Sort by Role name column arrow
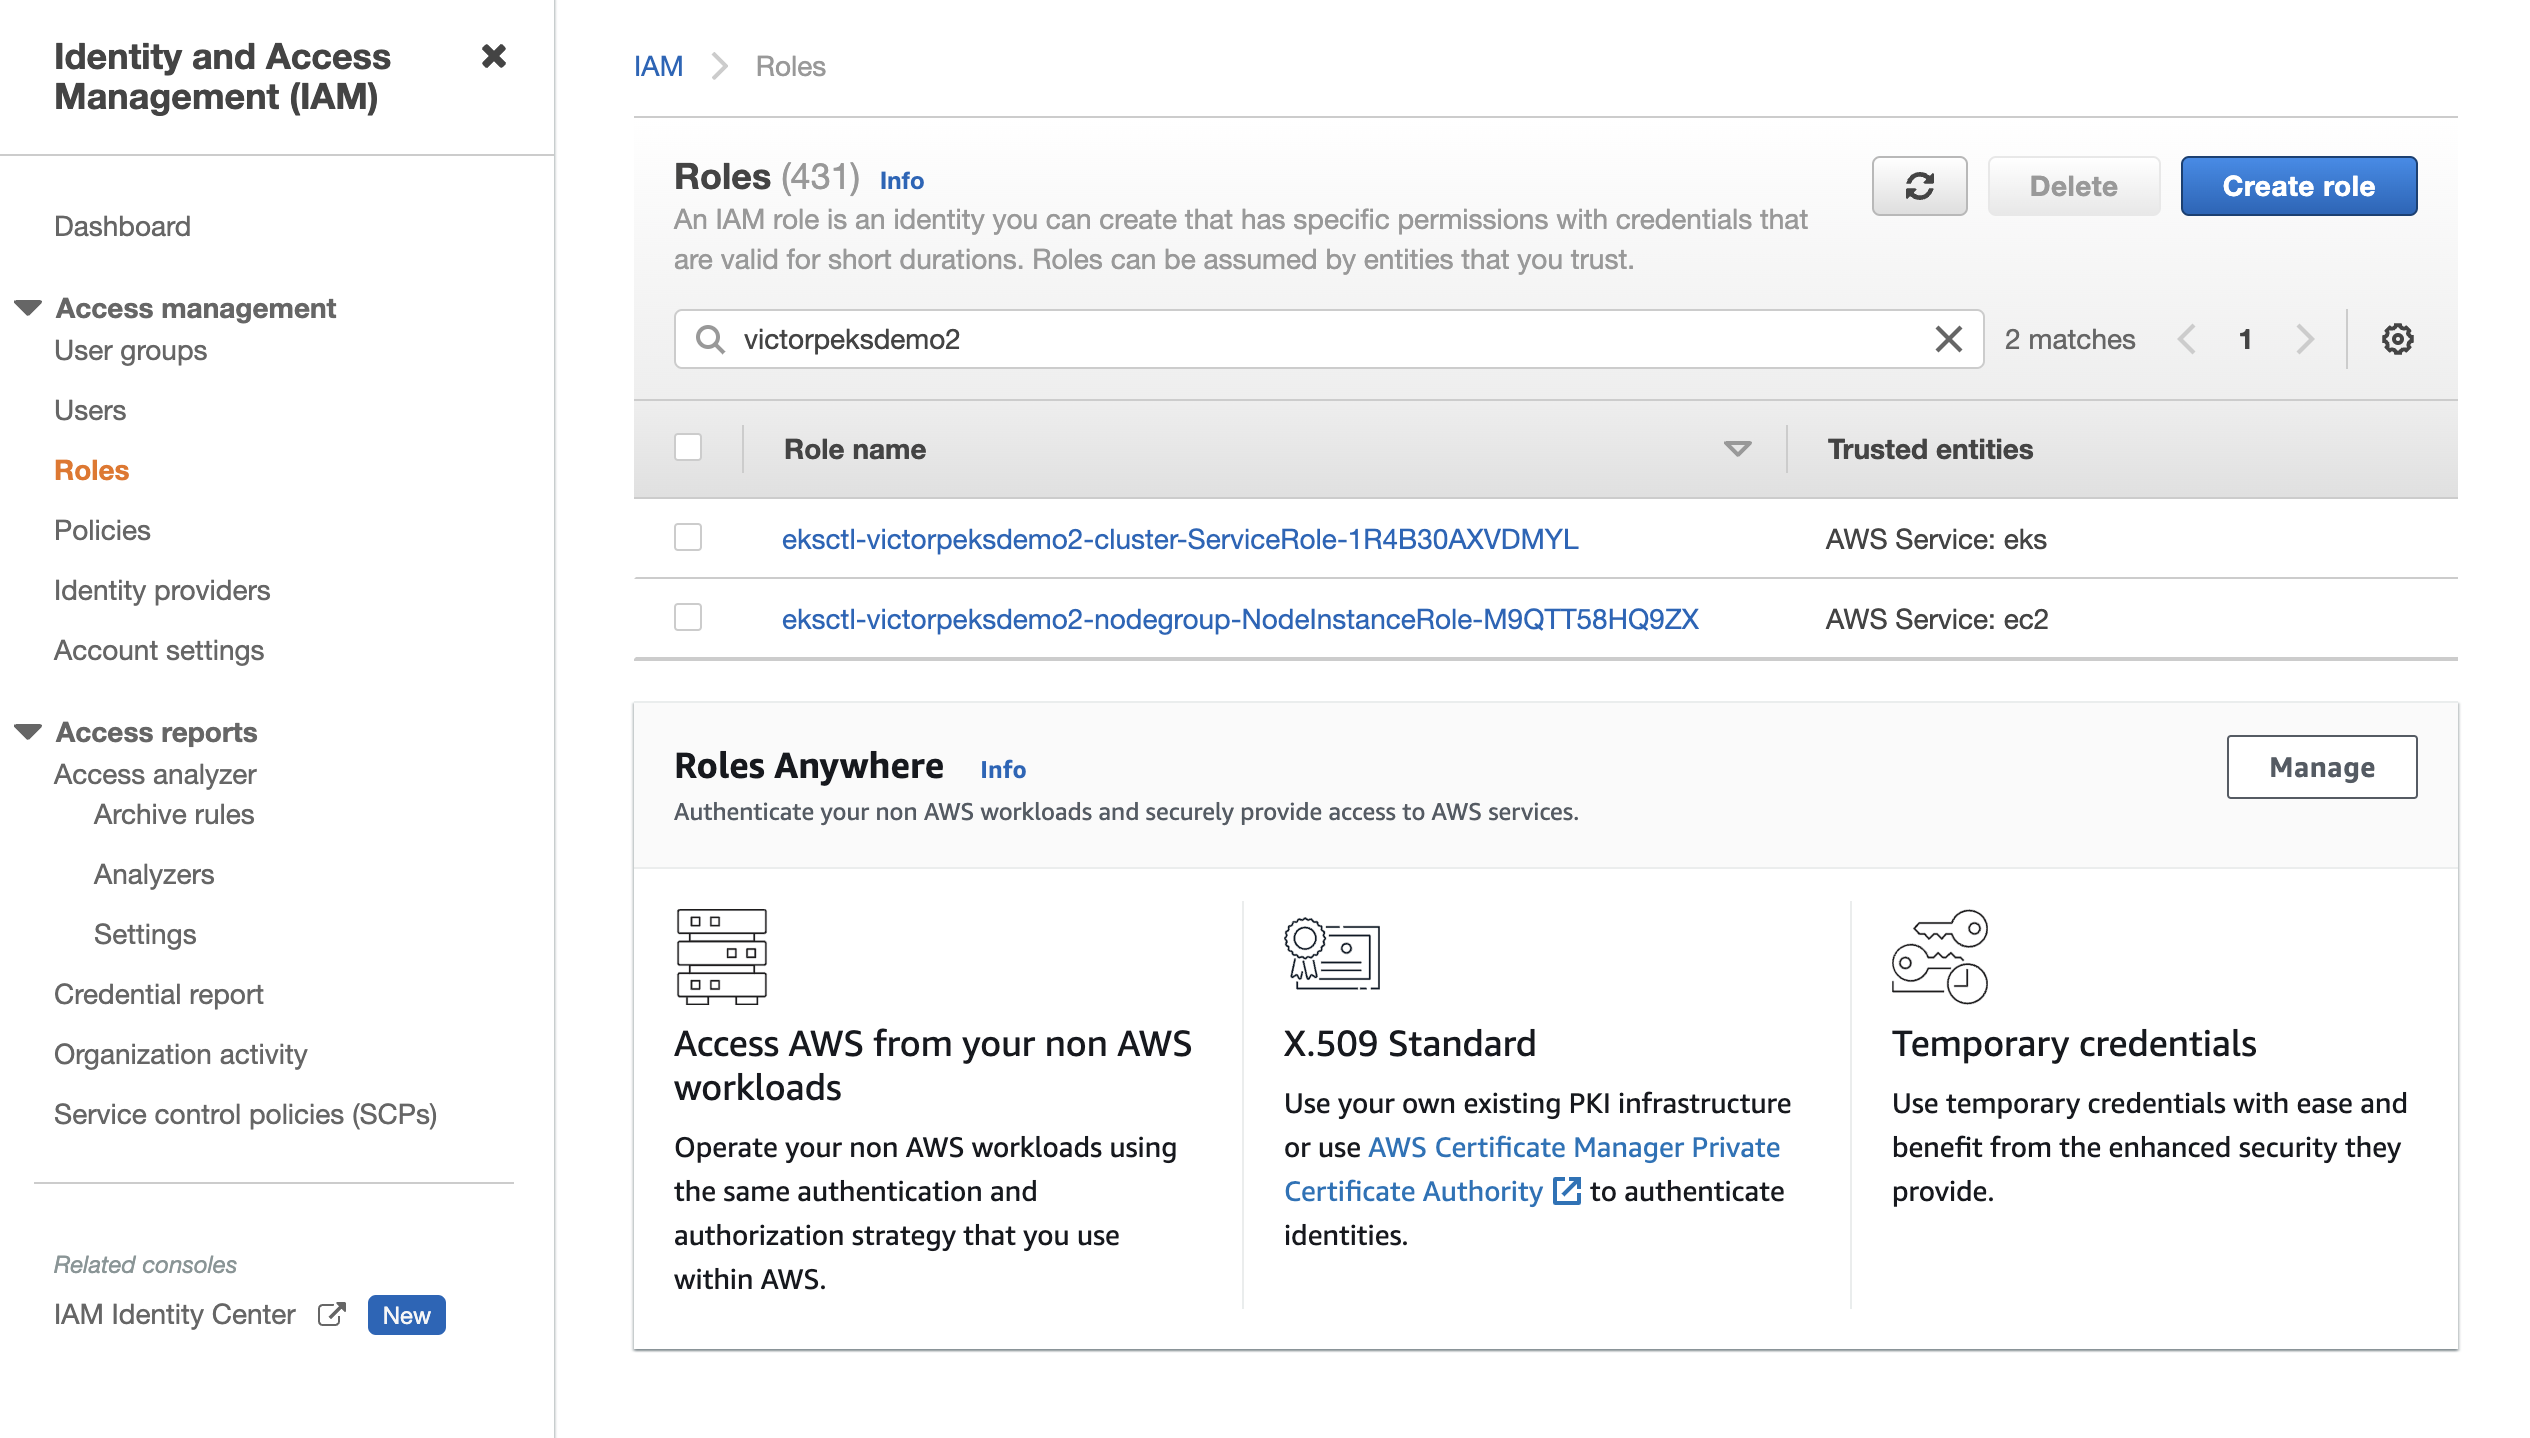 pos(1737,449)
